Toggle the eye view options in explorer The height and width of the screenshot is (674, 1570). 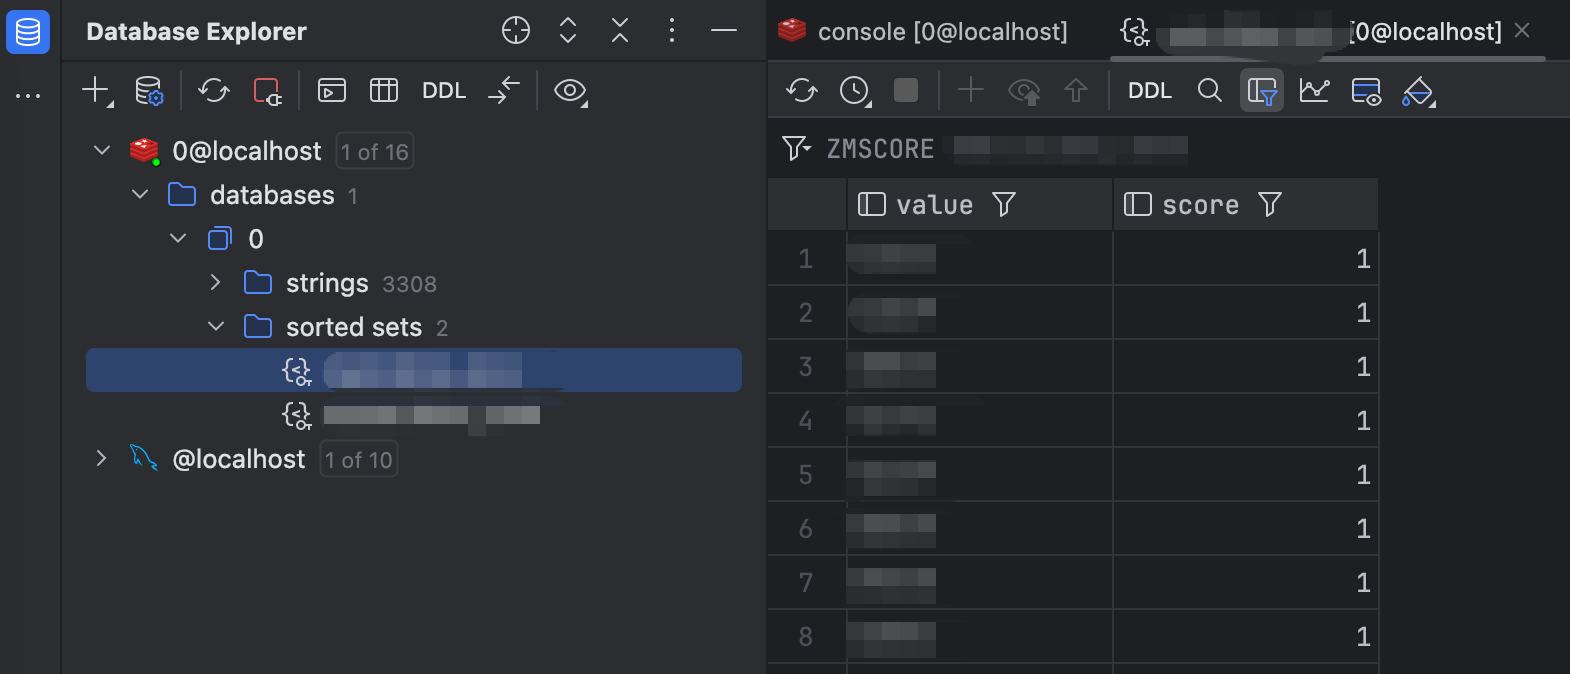pos(570,91)
